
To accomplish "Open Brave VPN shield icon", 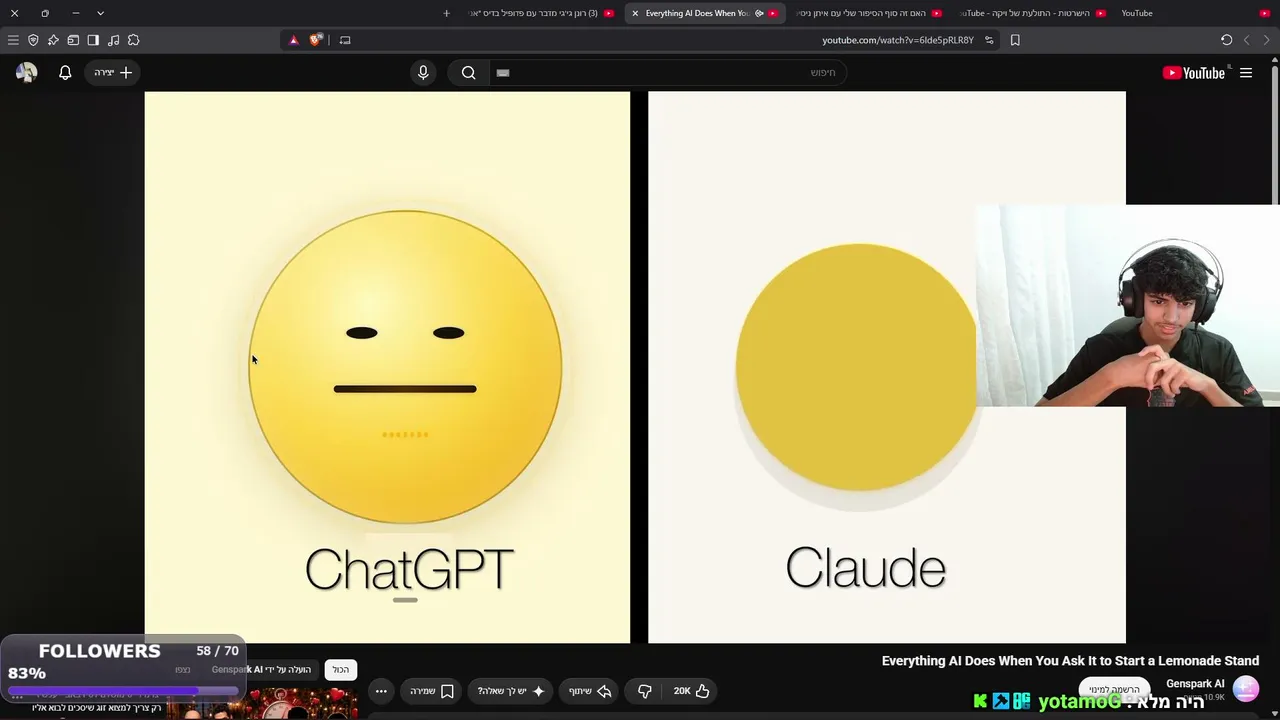I will pos(33,40).
